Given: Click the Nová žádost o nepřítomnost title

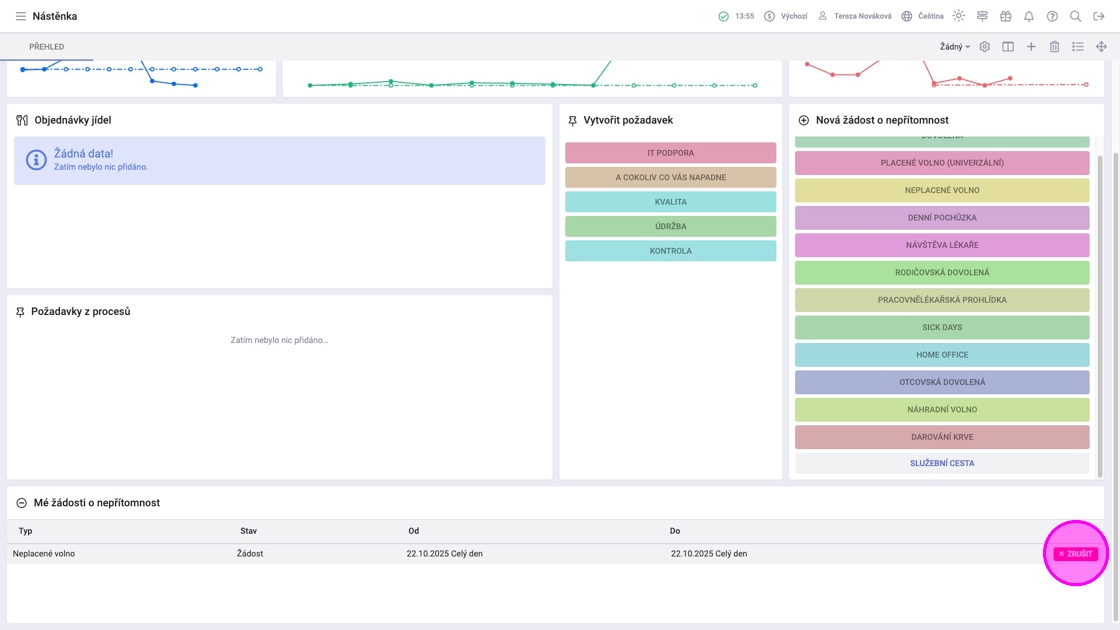Looking at the screenshot, I should (x=882, y=120).
